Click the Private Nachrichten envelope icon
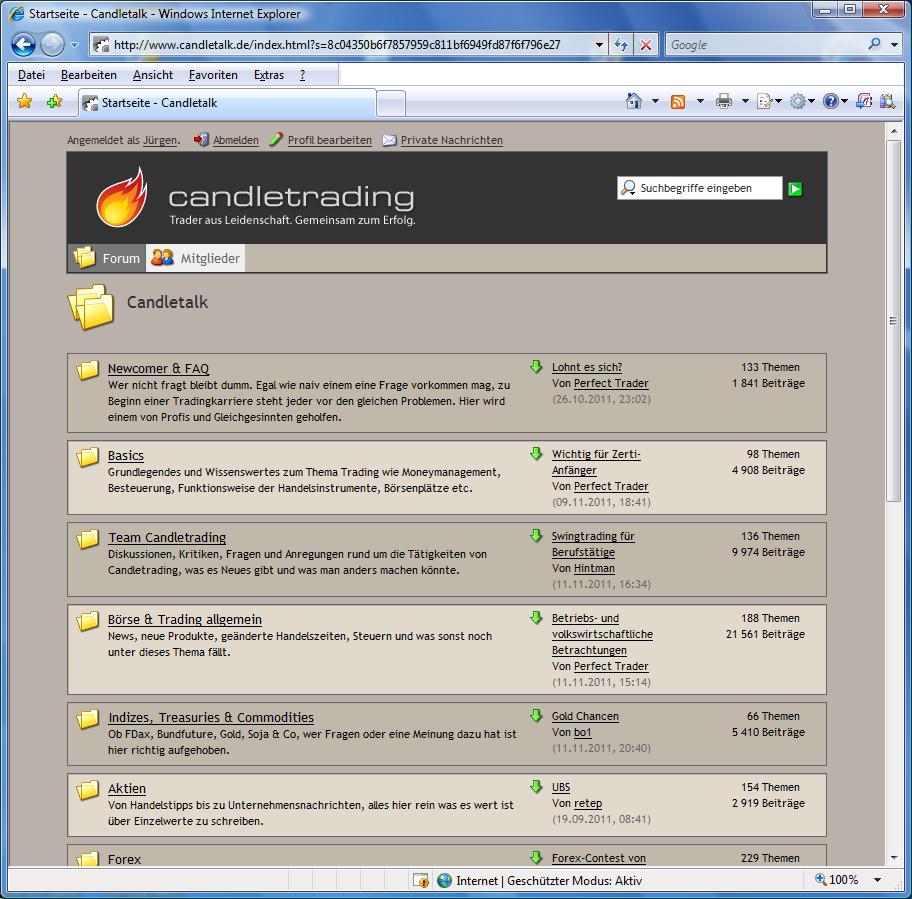This screenshot has height=899, width=912. (x=390, y=140)
